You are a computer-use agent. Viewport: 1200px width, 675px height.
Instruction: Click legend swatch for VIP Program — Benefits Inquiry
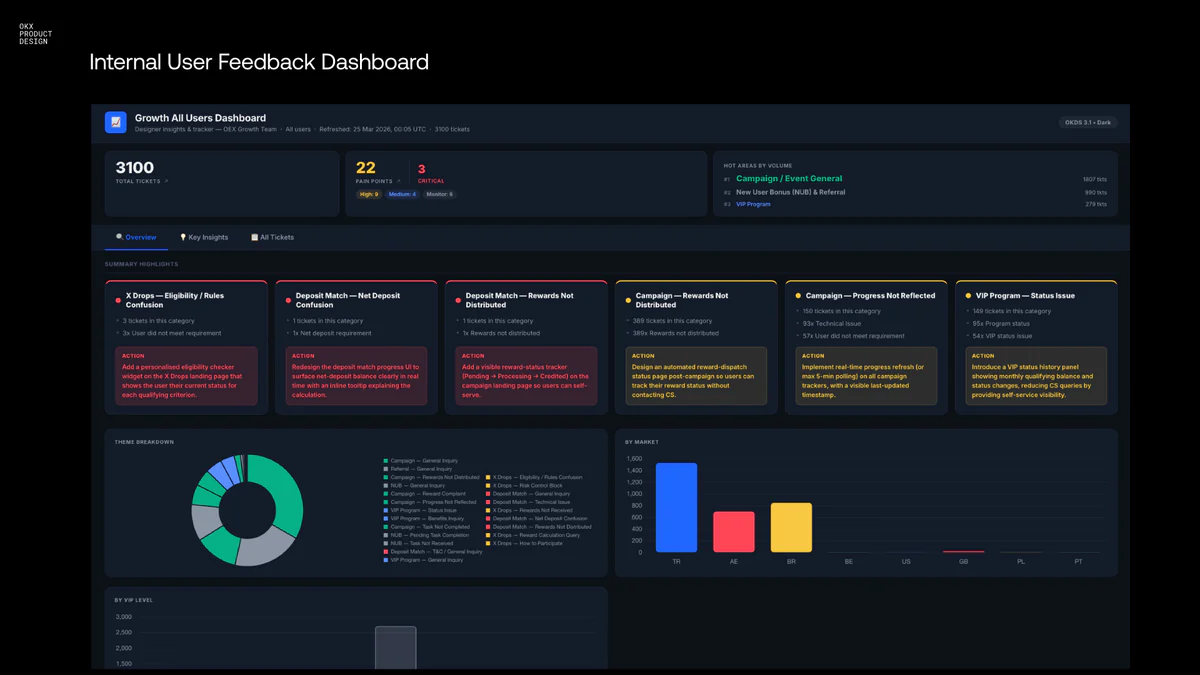tap(386, 518)
